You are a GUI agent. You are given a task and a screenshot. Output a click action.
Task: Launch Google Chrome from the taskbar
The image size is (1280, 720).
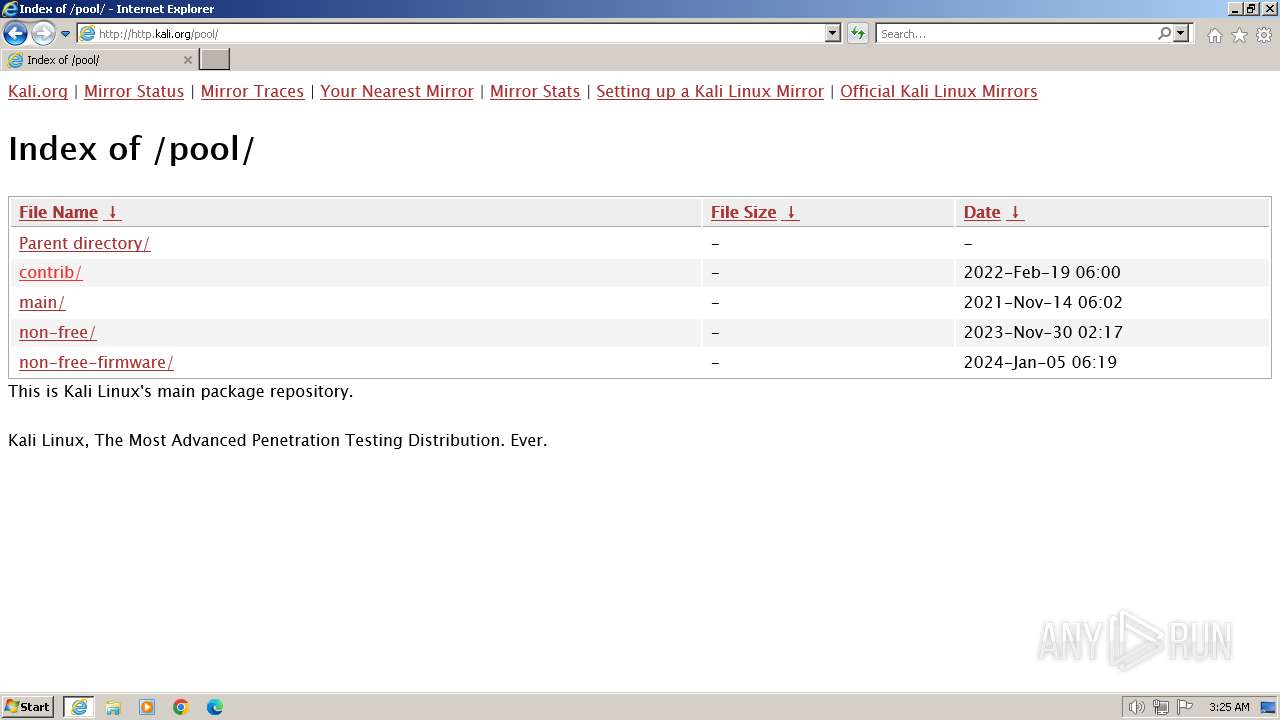[181, 707]
